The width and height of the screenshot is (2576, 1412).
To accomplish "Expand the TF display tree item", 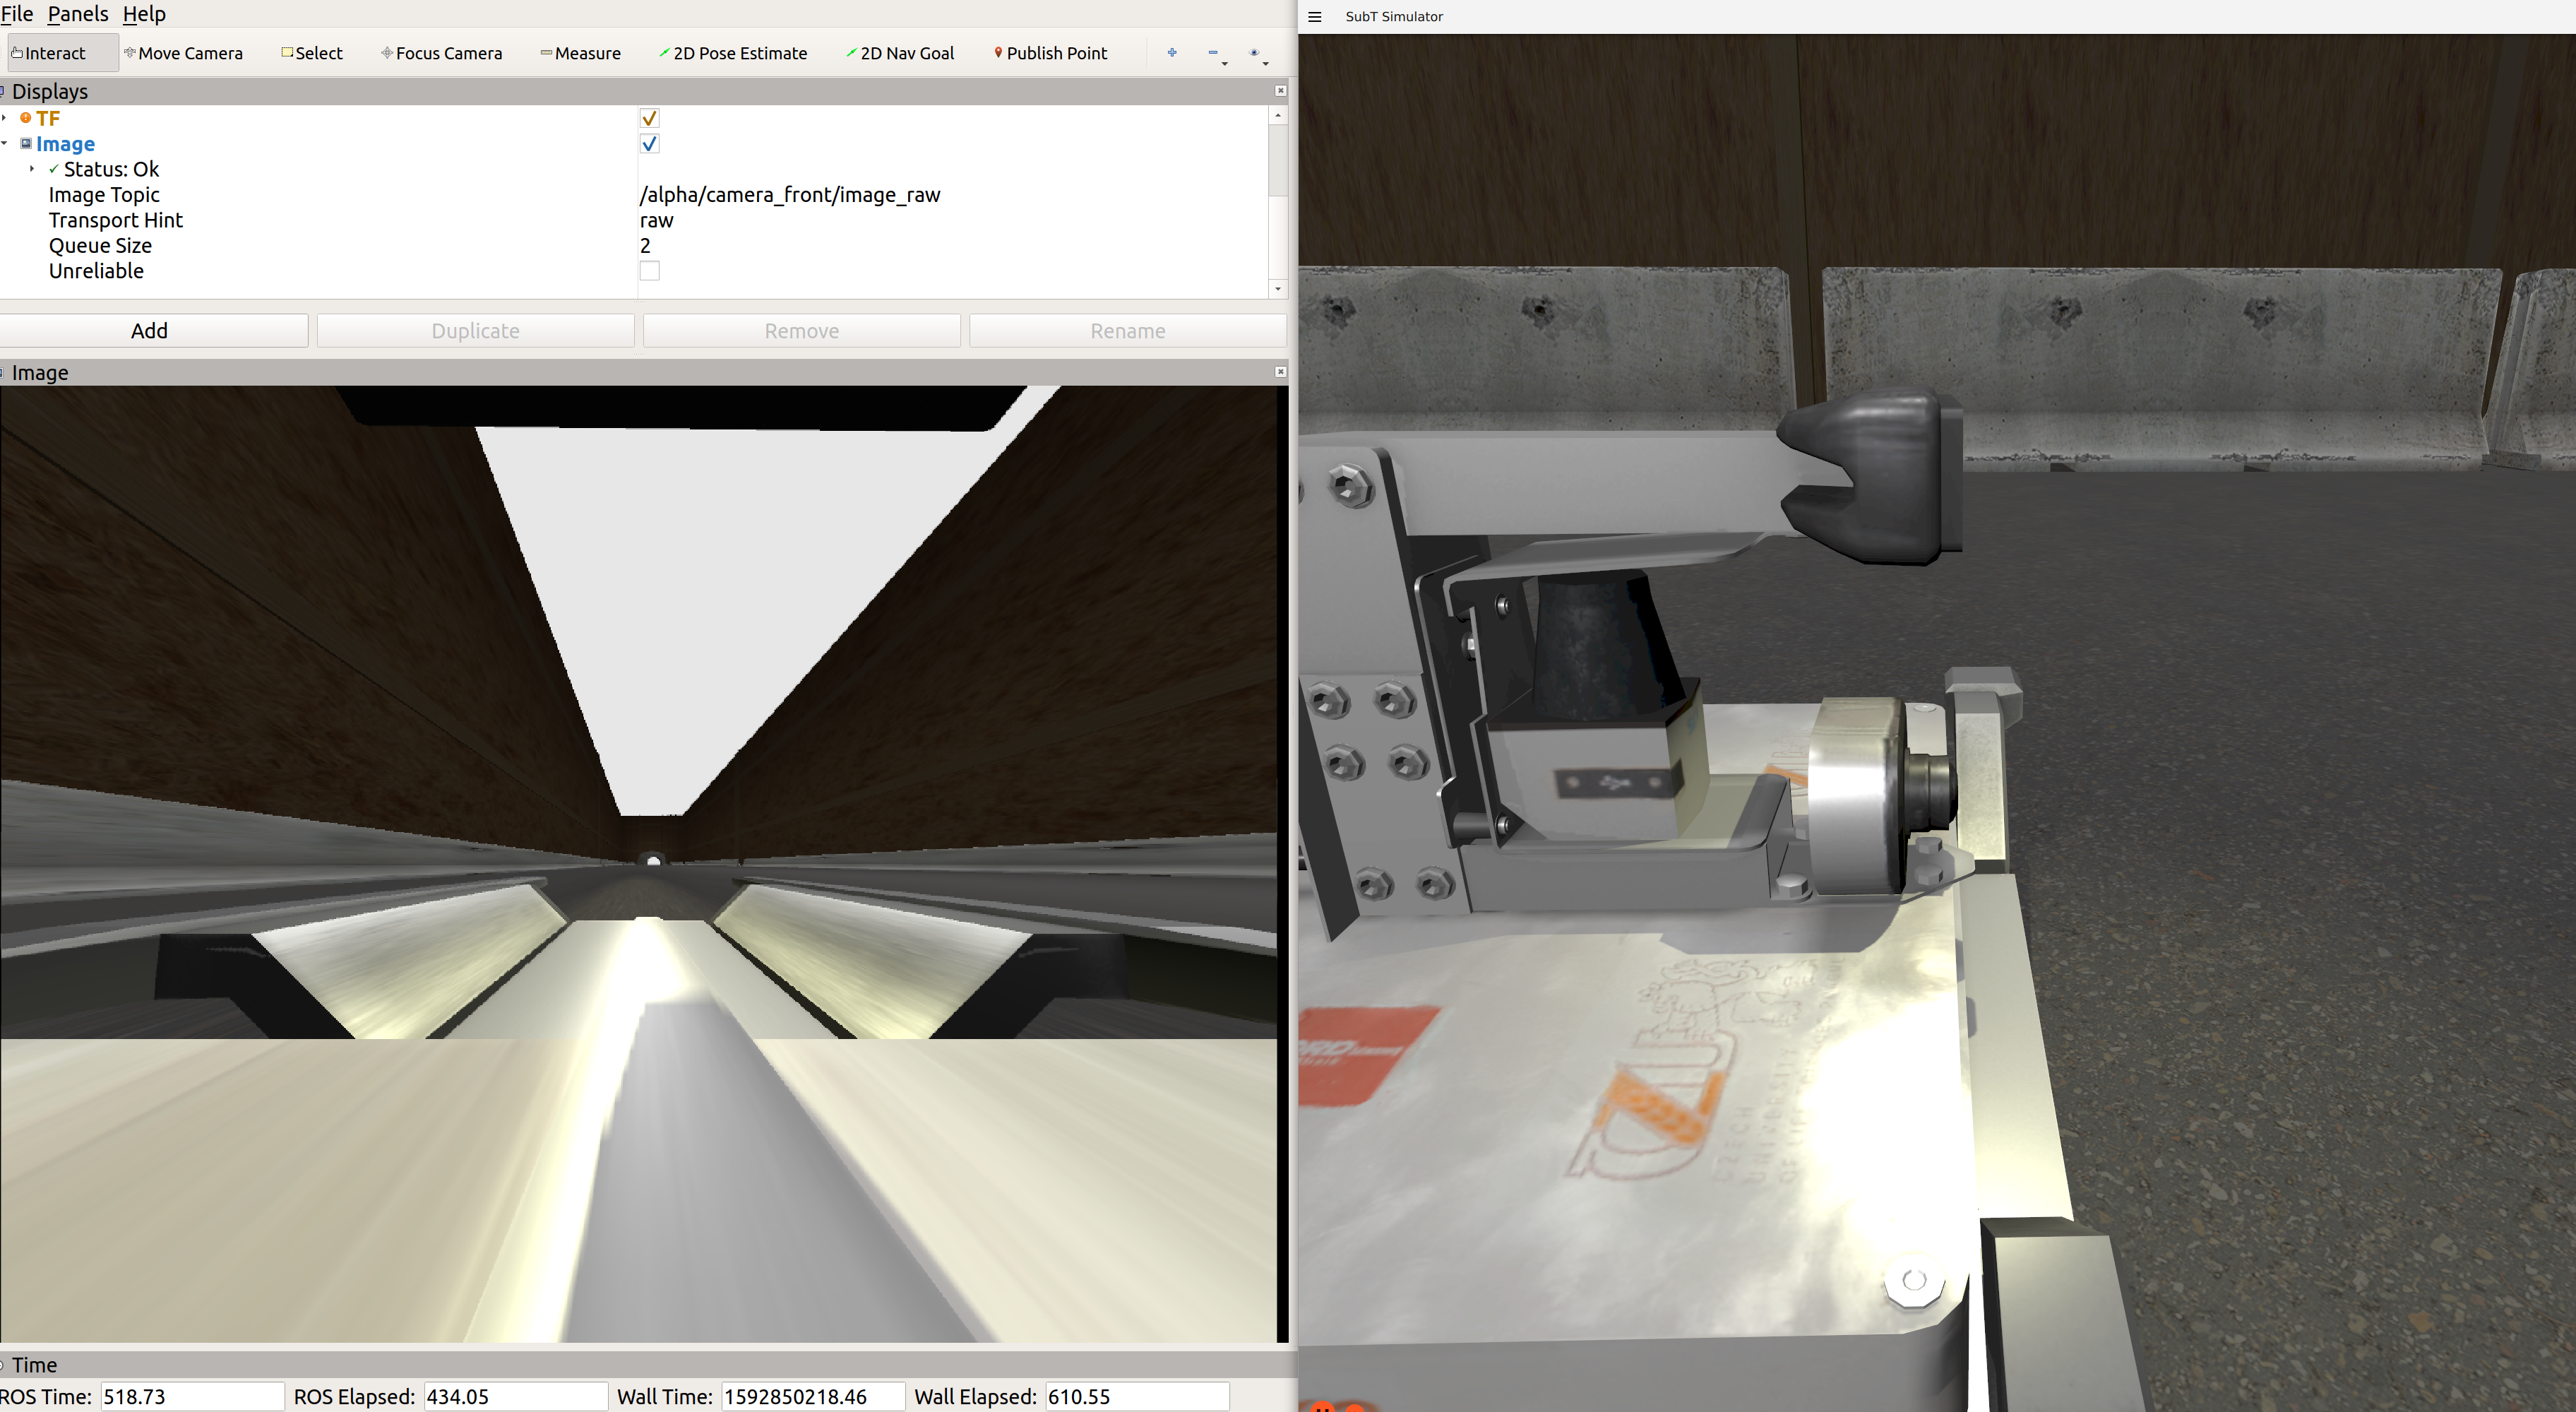I will click(5, 118).
